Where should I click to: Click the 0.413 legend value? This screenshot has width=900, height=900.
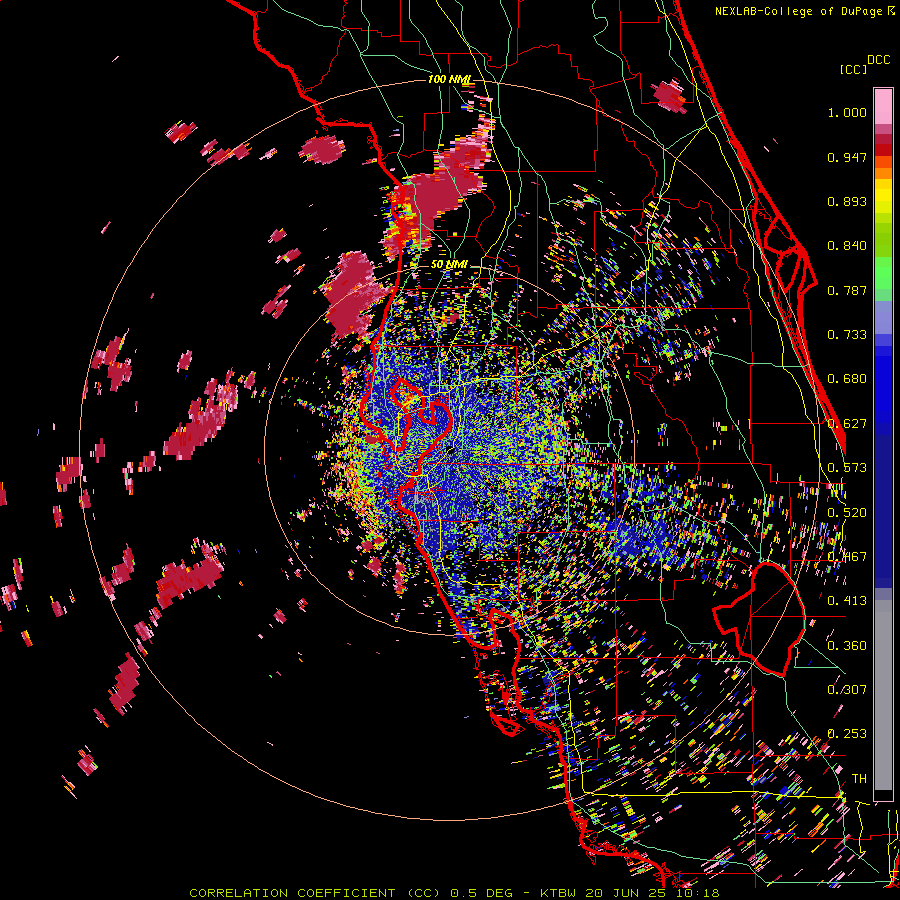[x=847, y=601]
